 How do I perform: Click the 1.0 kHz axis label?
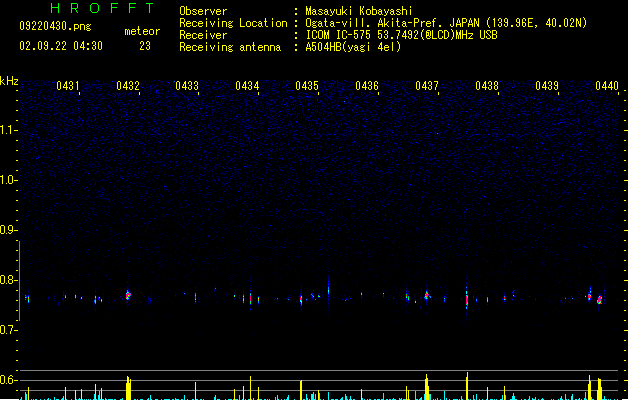click(x=8, y=180)
